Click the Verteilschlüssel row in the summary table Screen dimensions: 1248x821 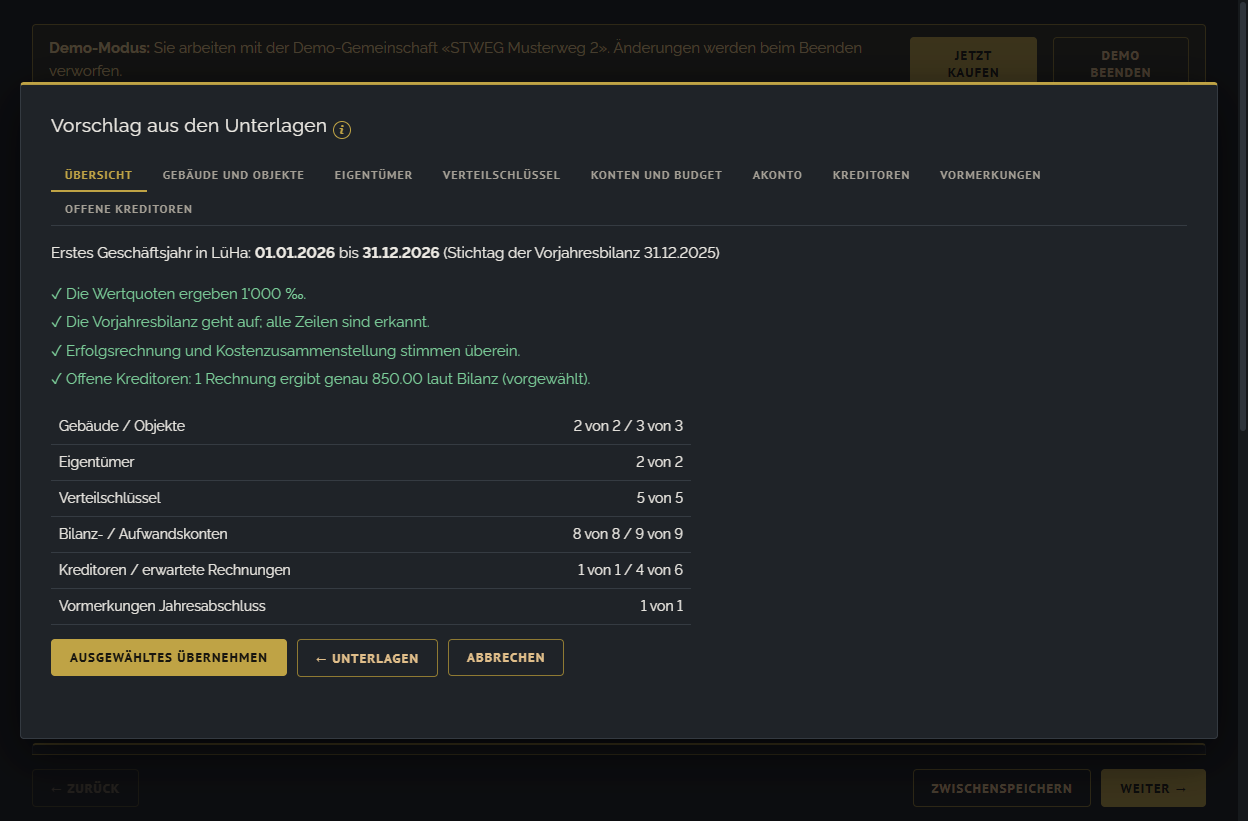[371, 498]
